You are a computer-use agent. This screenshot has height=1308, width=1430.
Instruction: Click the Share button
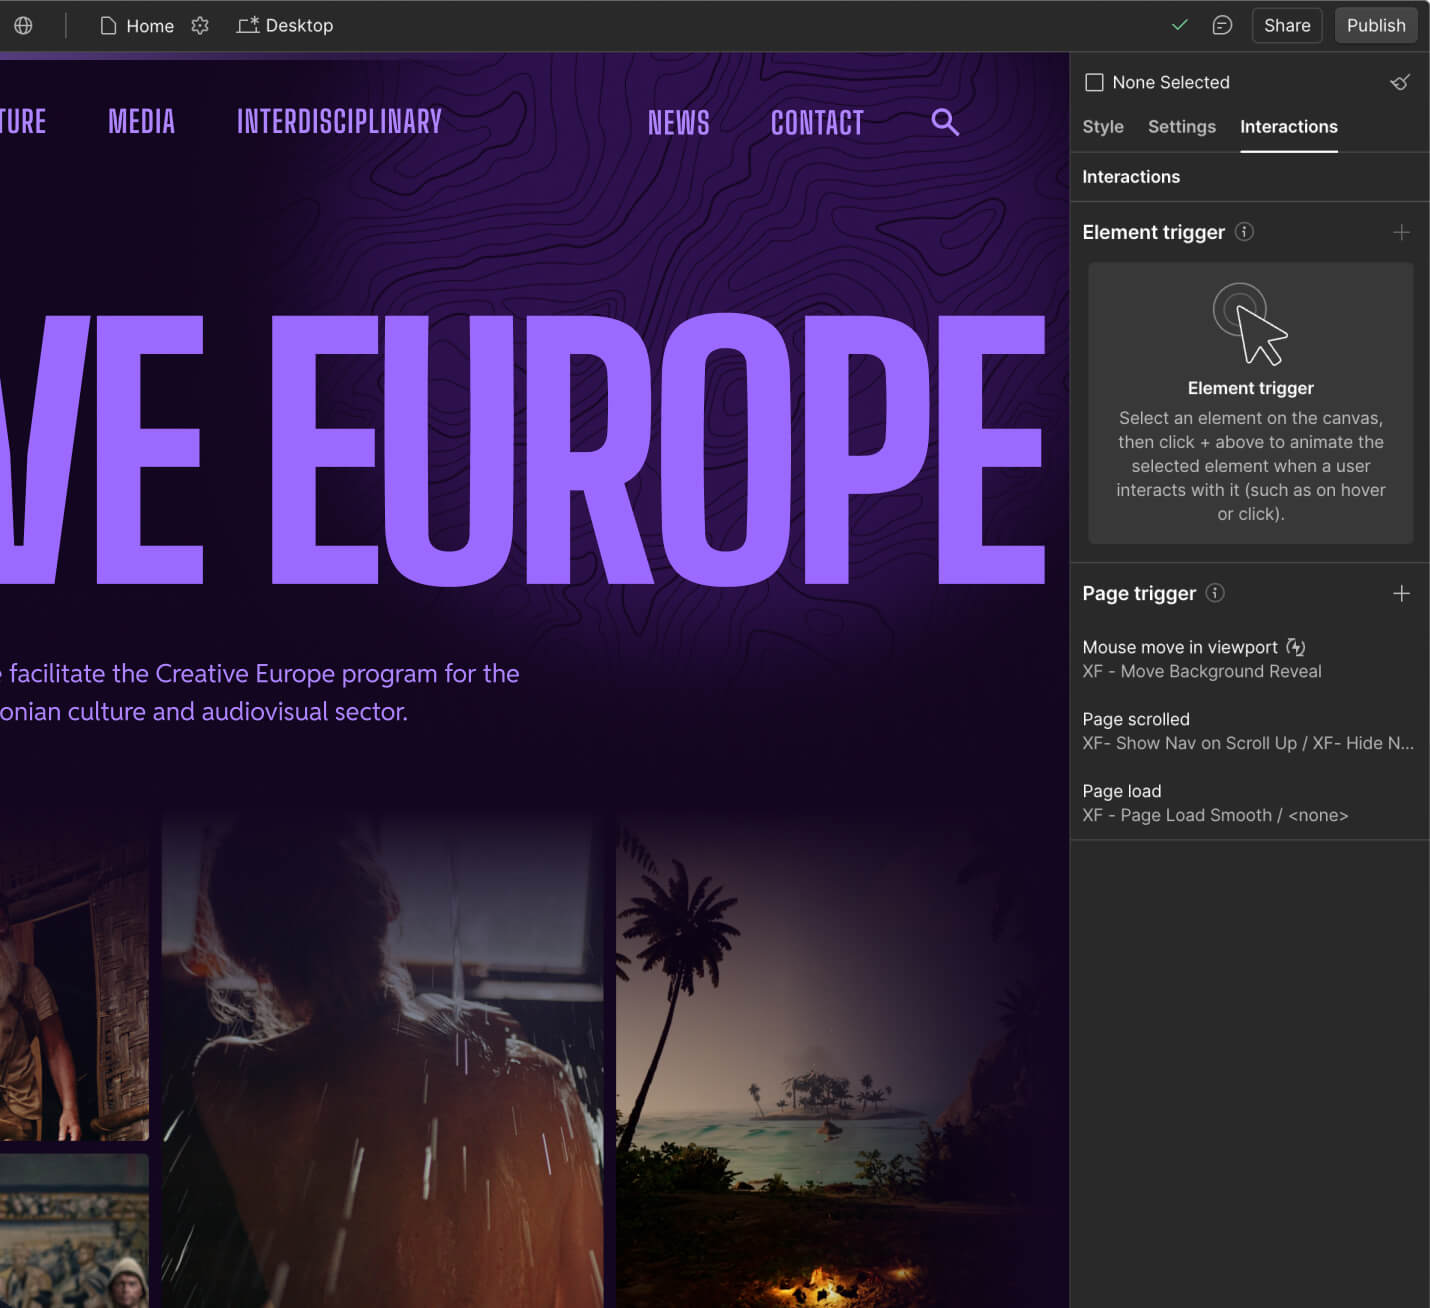click(x=1287, y=25)
